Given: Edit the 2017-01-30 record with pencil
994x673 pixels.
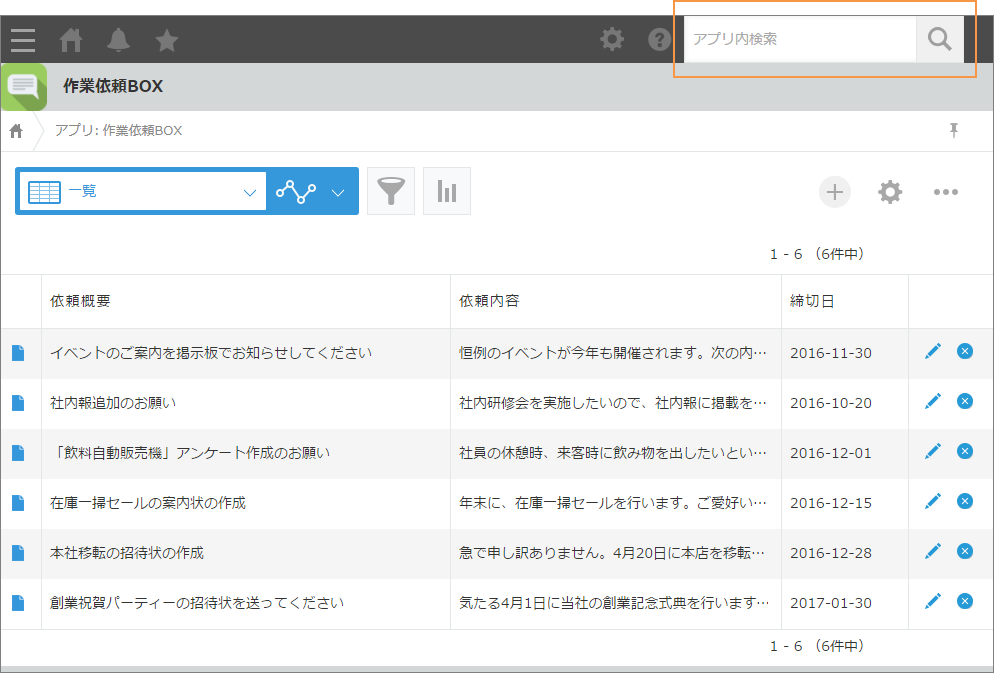Looking at the screenshot, I should [933, 601].
